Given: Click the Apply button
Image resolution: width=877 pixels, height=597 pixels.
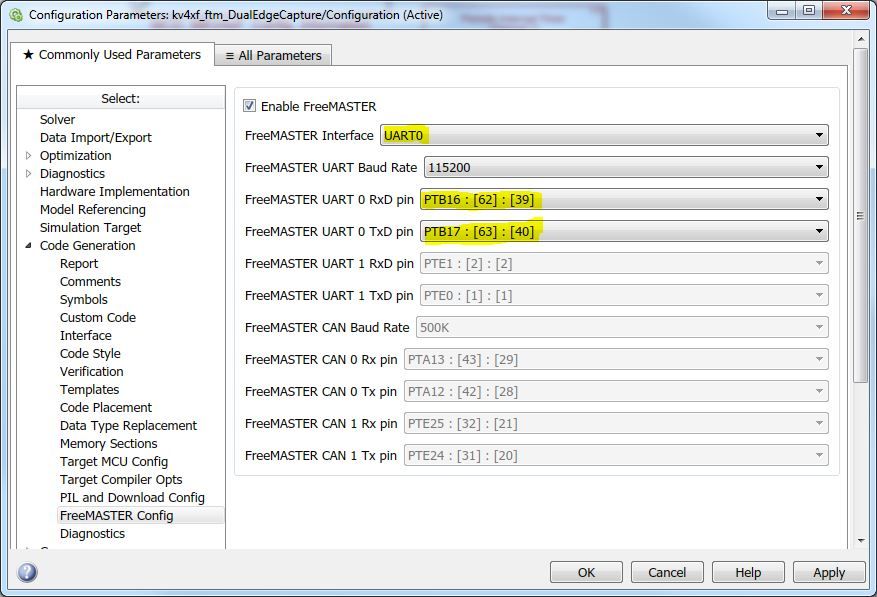Looking at the screenshot, I should pyautogui.click(x=829, y=572).
